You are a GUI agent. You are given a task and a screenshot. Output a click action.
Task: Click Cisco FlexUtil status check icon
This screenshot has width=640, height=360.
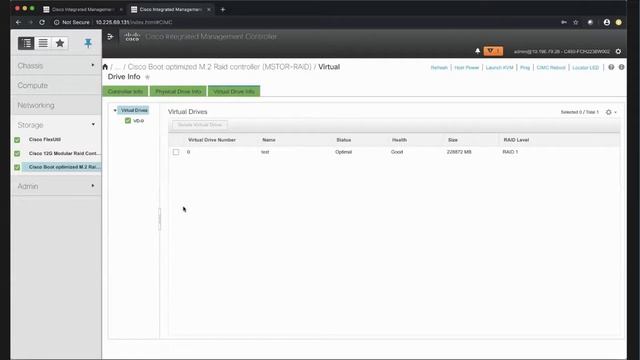point(17,140)
